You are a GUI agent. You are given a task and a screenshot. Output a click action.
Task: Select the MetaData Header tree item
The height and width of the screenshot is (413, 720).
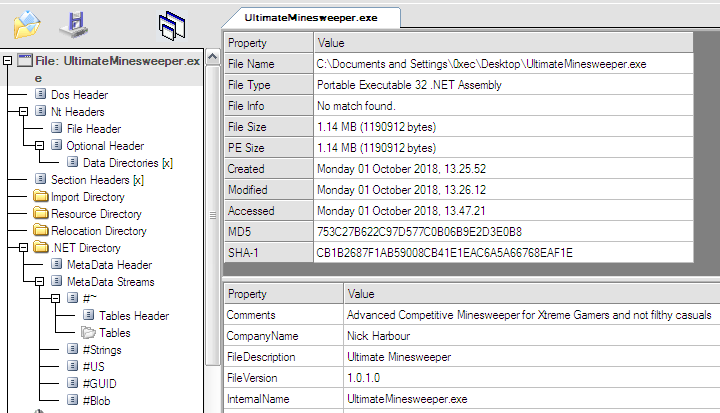109,265
